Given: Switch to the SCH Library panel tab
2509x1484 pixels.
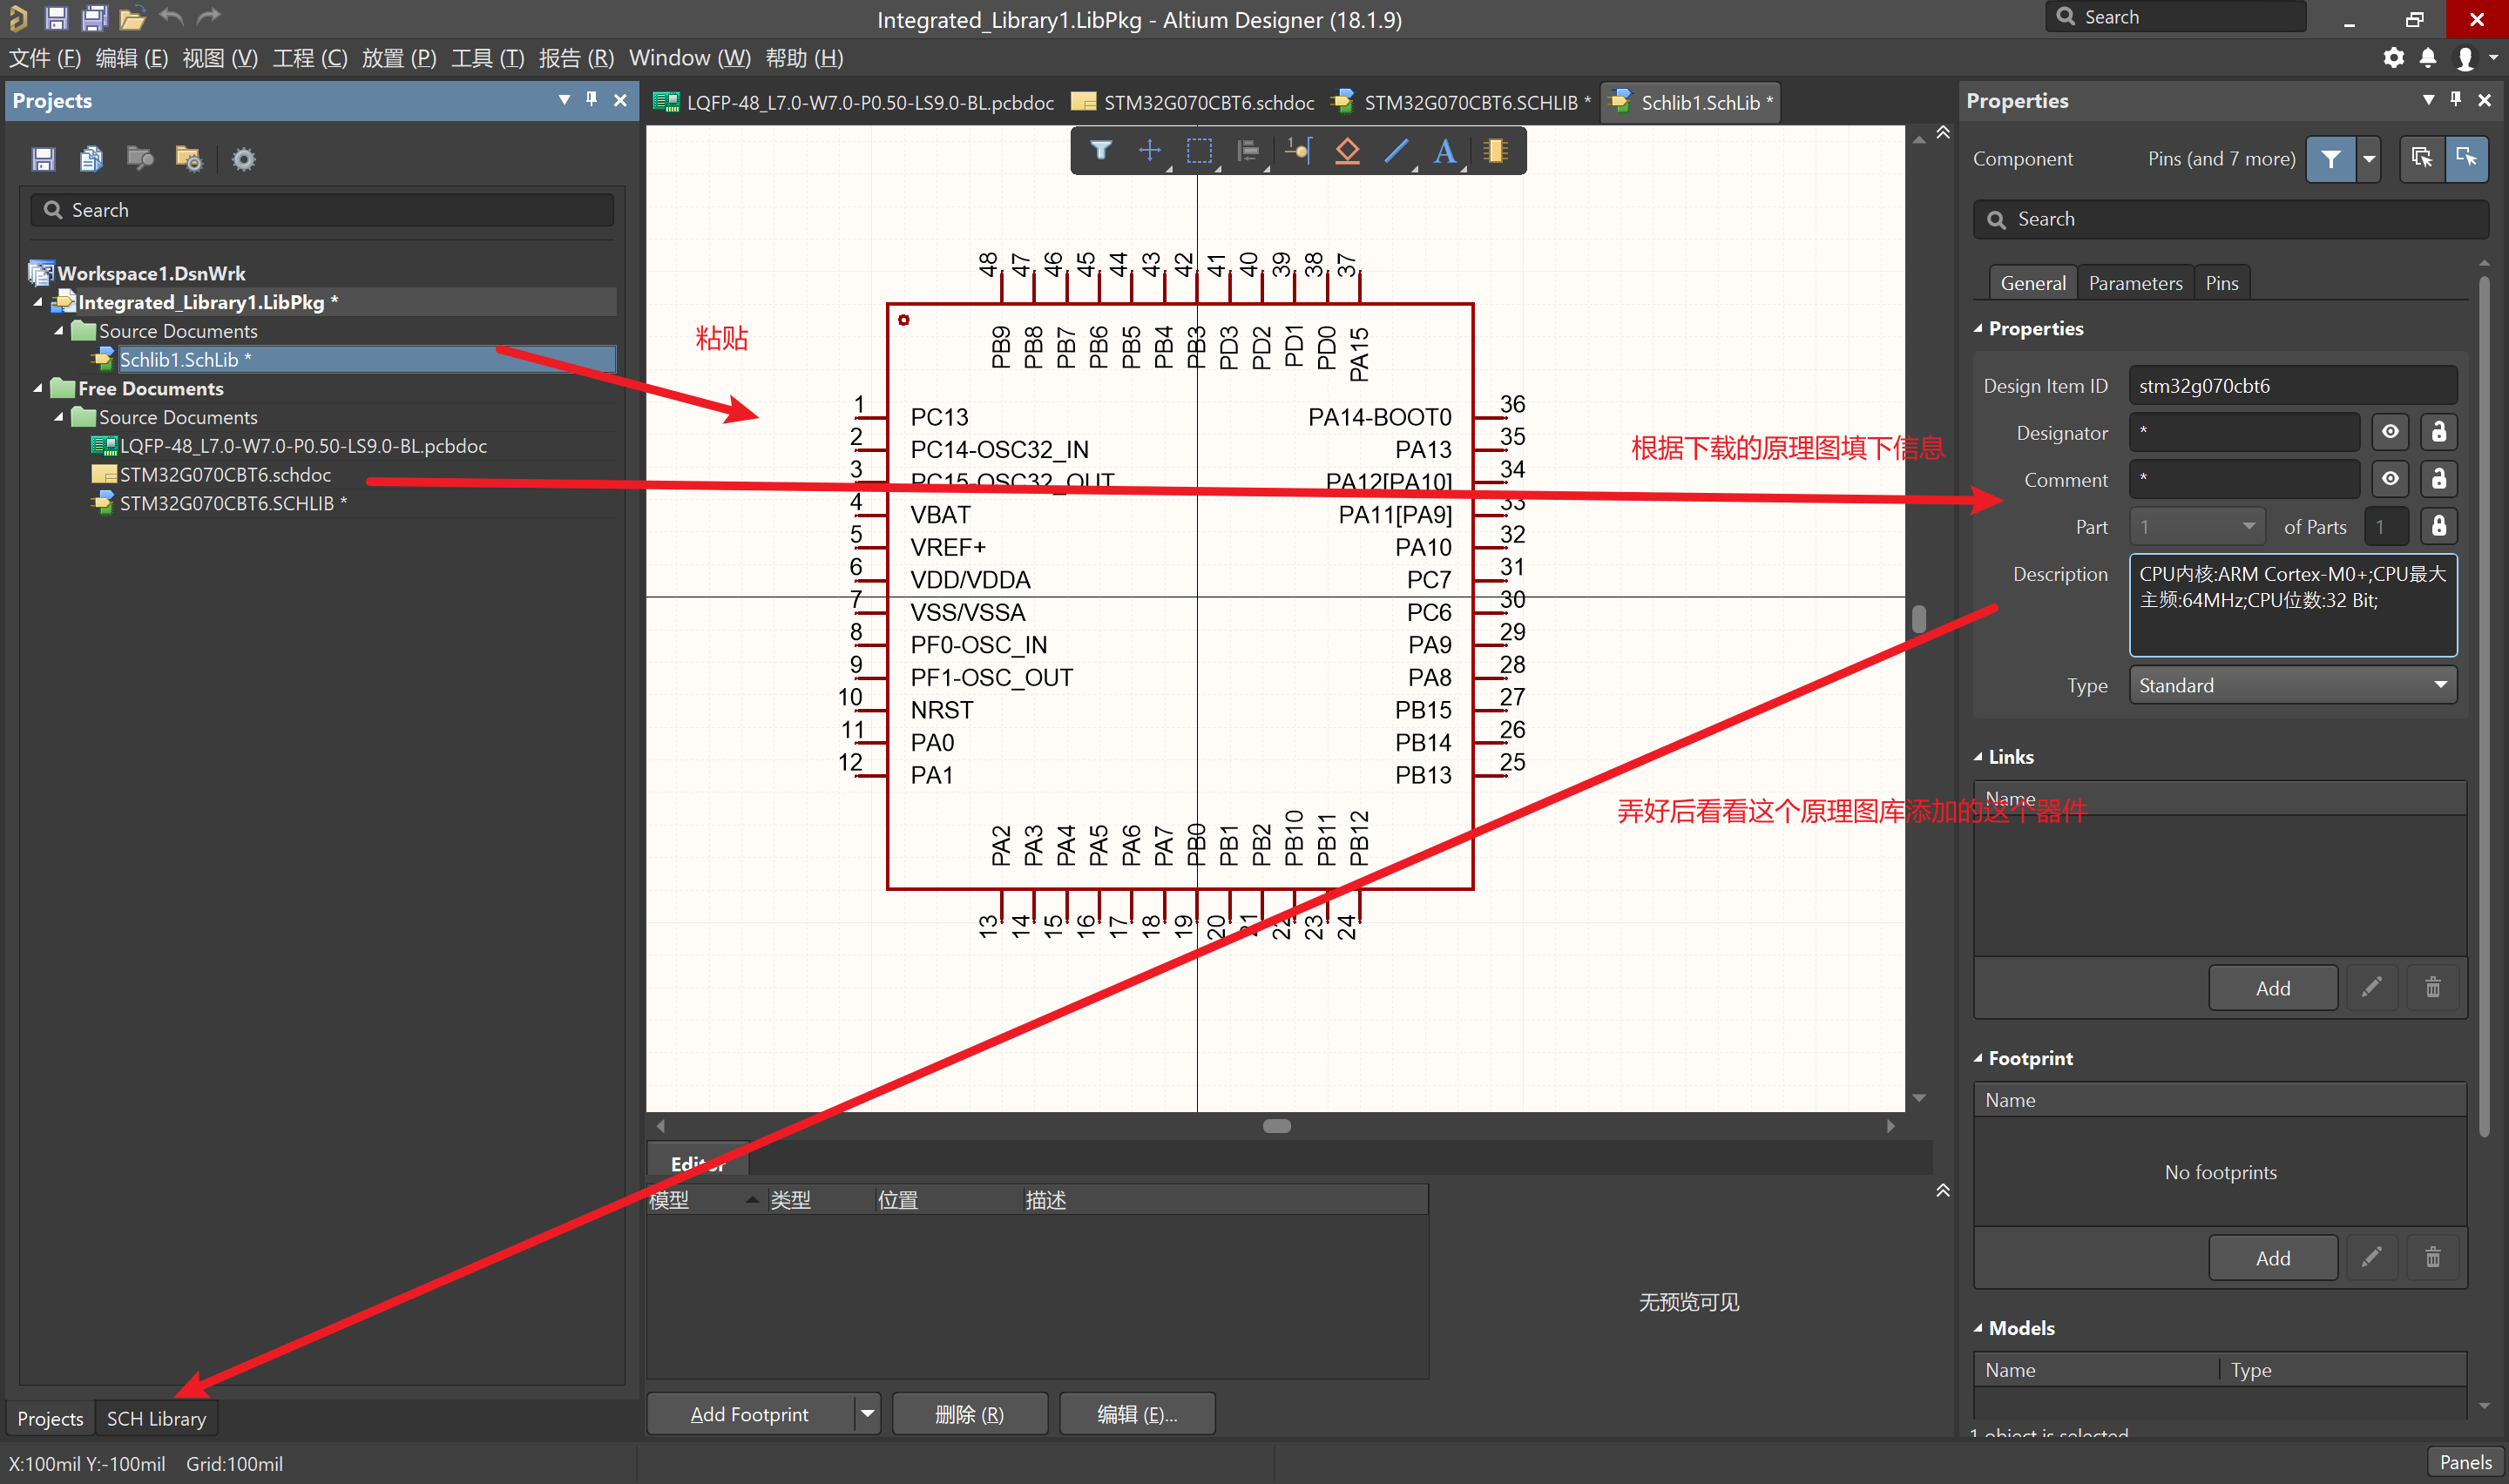Looking at the screenshot, I should point(156,1418).
